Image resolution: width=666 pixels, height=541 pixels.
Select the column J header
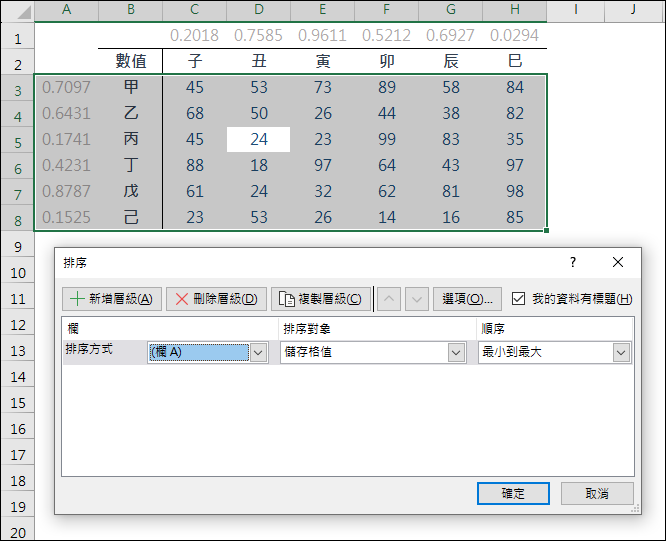[634, 10]
